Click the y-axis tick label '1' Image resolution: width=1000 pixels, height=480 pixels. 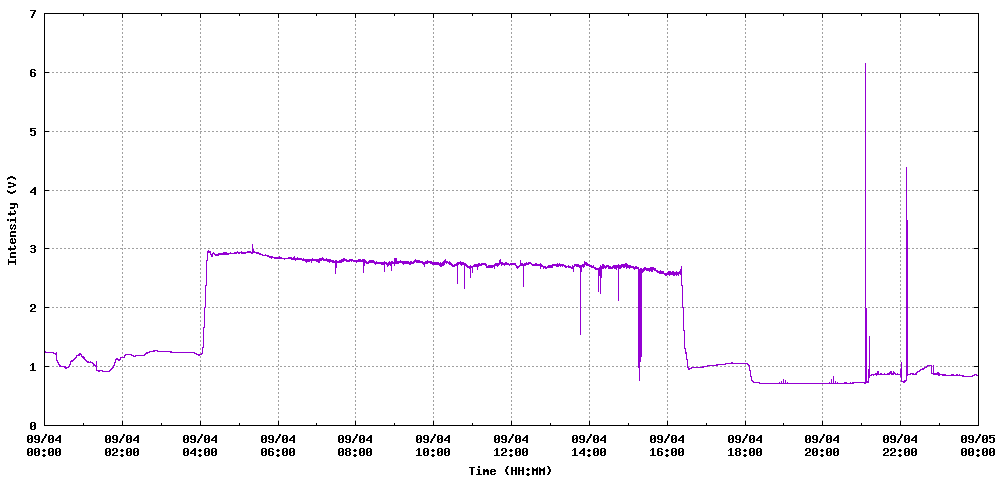[33, 367]
